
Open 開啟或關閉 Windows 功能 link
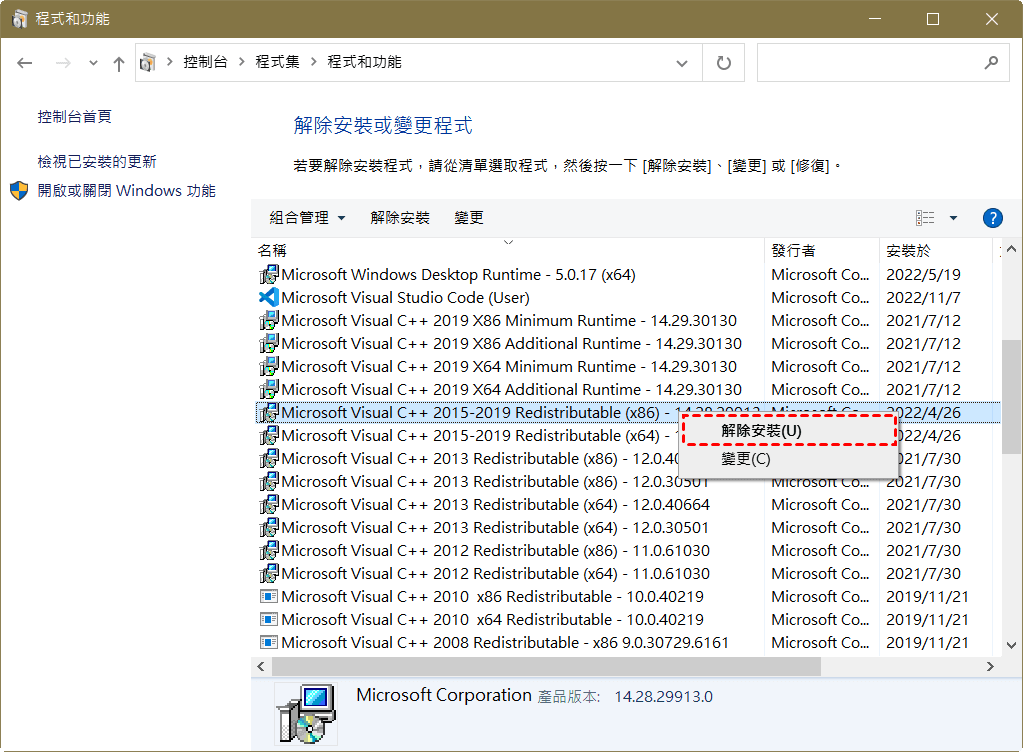(x=127, y=190)
